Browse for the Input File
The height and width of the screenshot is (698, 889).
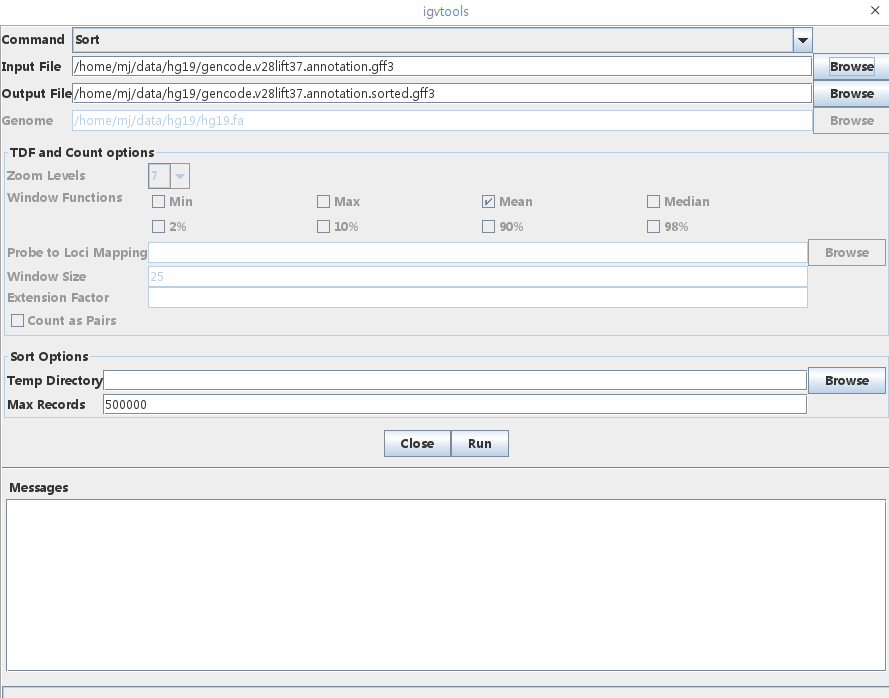(x=851, y=66)
